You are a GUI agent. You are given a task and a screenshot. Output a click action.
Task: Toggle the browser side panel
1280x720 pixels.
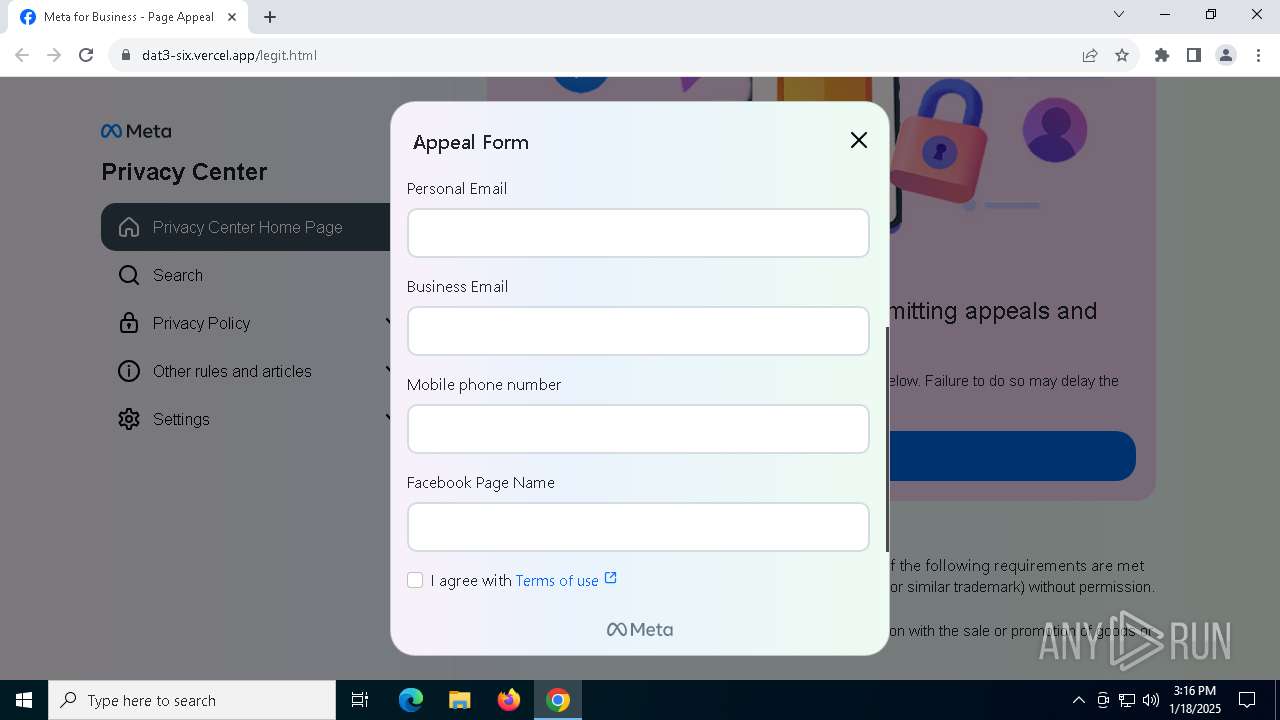[1194, 55]
